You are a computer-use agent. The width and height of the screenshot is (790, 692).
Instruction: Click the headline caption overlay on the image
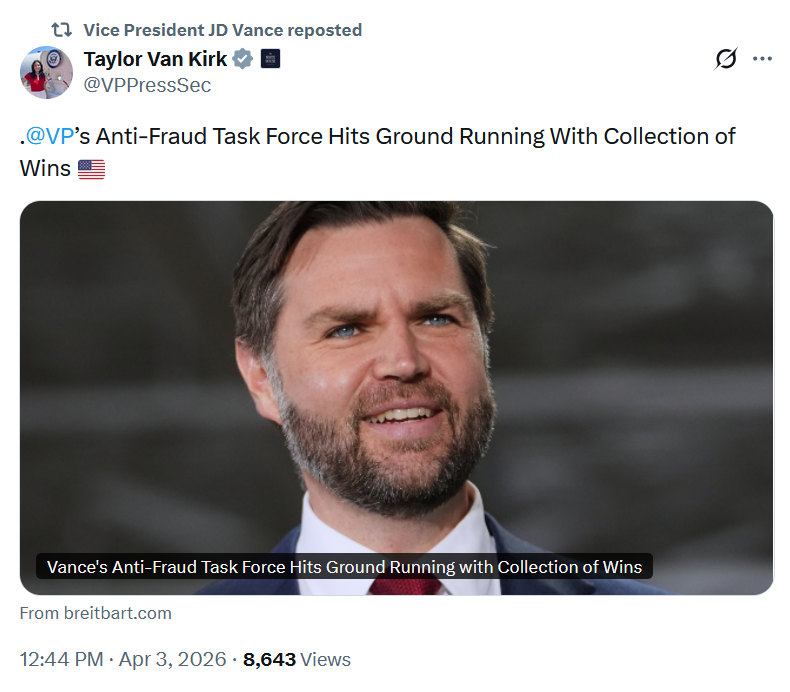click(345, 567)
